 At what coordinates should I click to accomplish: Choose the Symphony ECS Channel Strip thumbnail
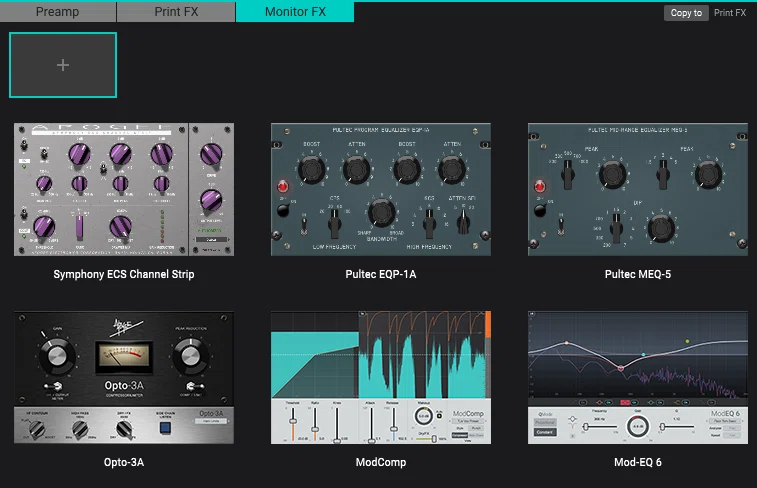pyautogui.click(x=124, y=189)
